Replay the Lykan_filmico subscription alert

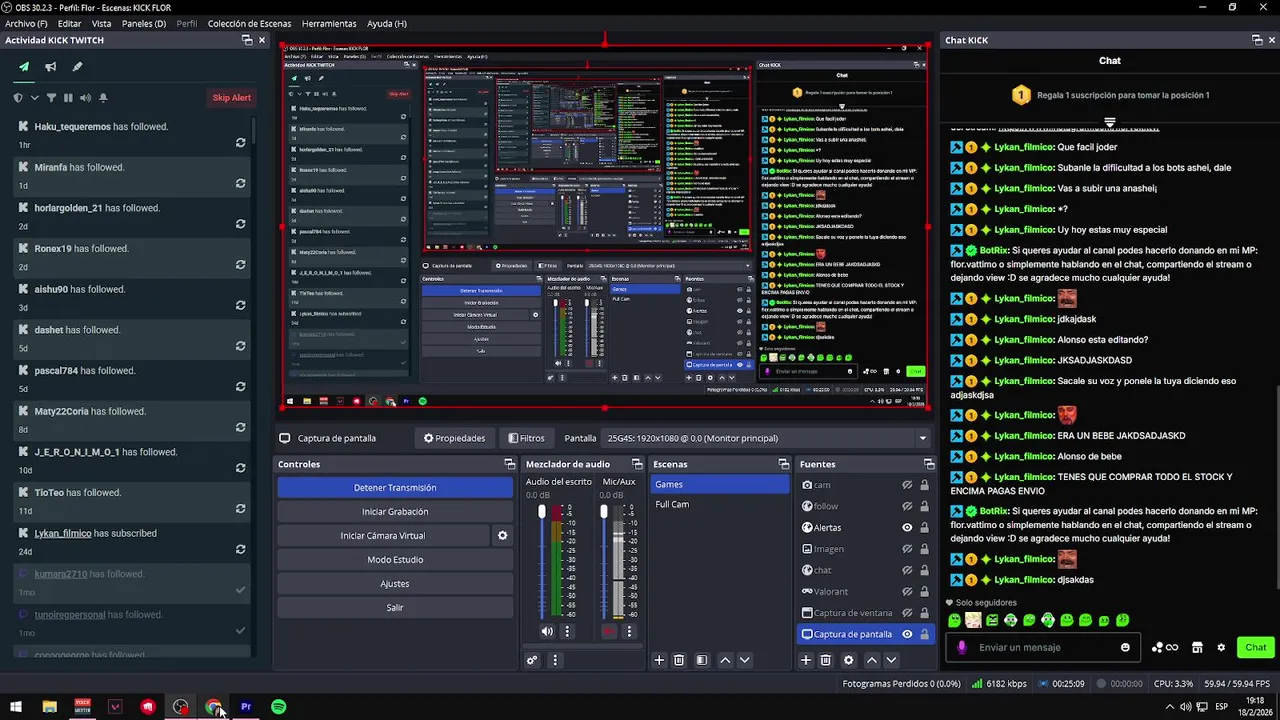240,550
